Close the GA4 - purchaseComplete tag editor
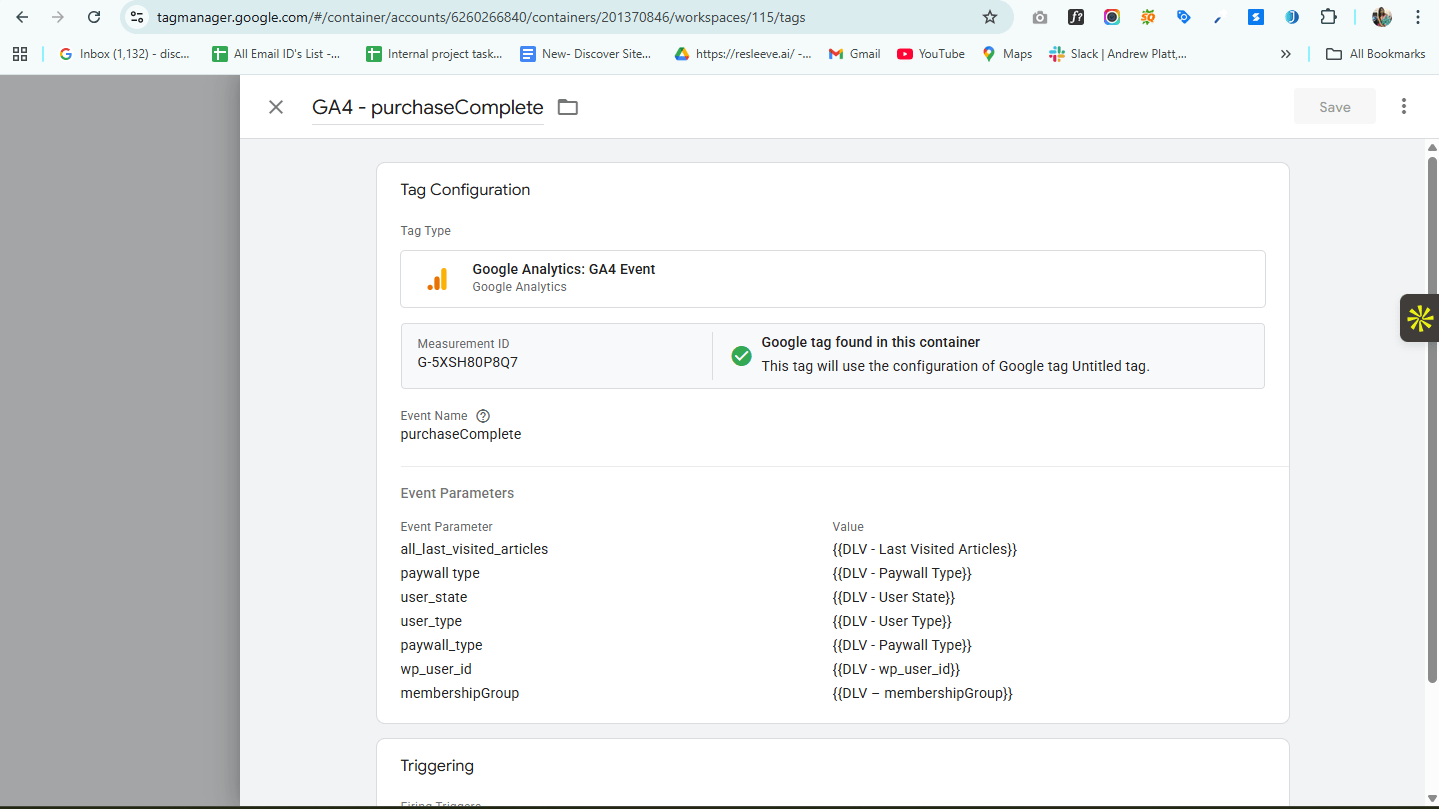 point(276,107)
